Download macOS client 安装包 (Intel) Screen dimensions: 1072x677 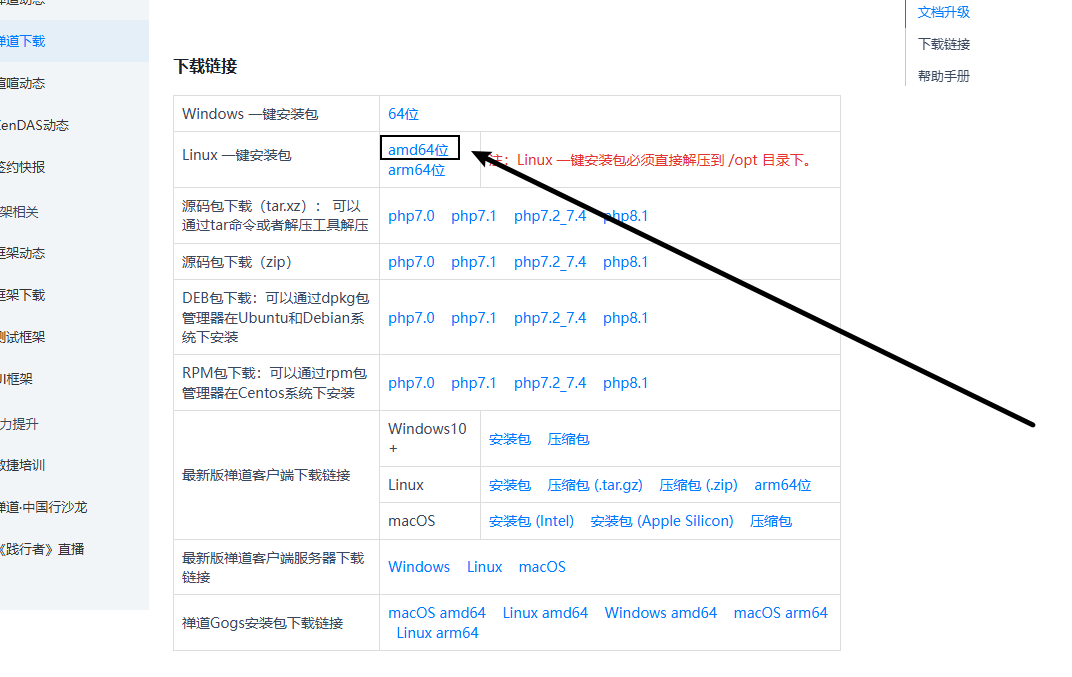point(531,521)
